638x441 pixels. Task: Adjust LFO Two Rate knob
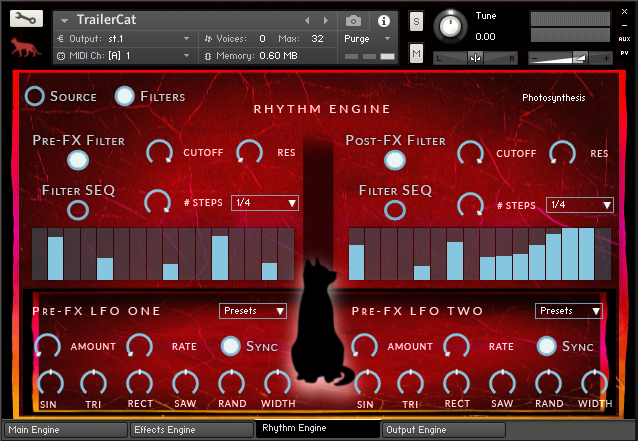[x=457, y=347]
